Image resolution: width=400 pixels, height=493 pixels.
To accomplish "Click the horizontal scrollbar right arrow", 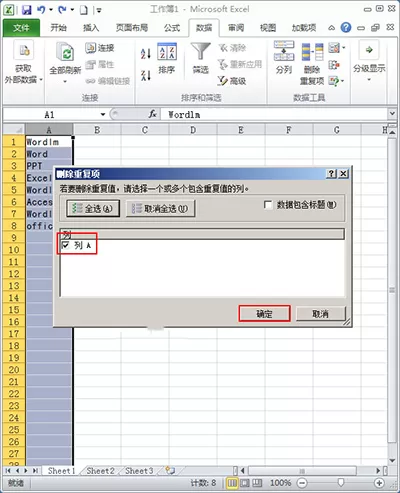I will 378,471.
